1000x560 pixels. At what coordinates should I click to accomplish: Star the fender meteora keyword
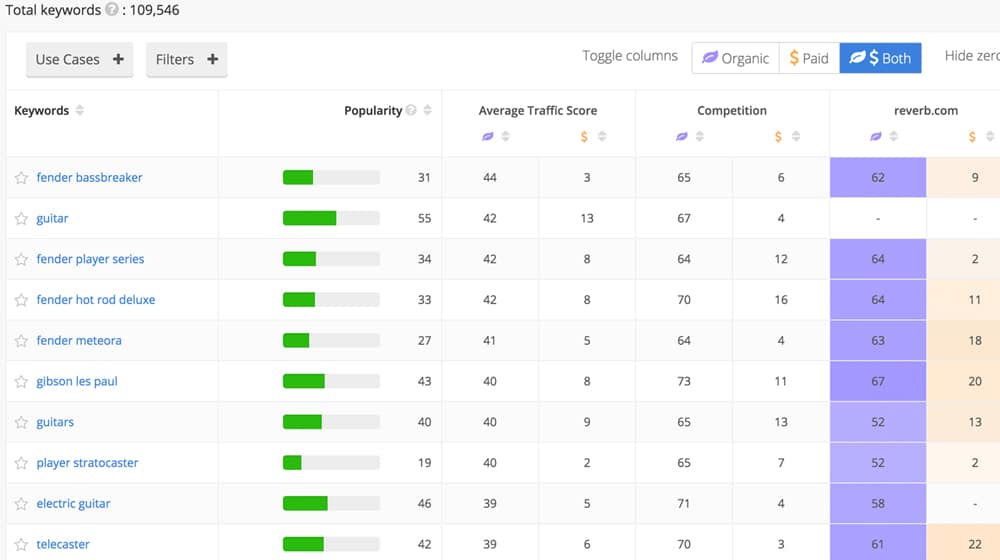coord(21,341)
